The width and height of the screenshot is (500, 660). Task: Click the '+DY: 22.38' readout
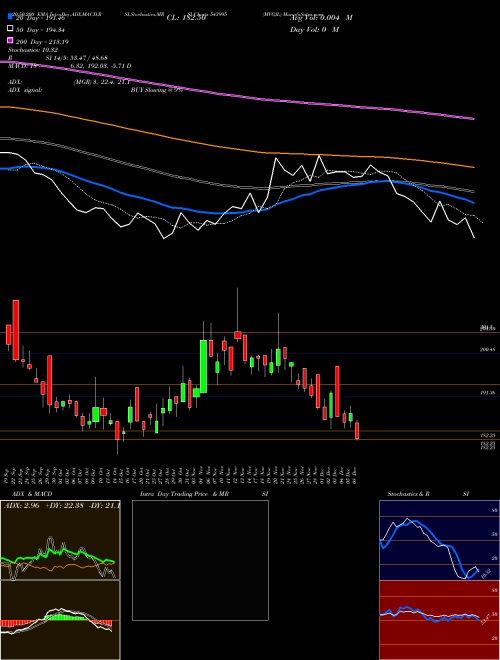(64, 505)
